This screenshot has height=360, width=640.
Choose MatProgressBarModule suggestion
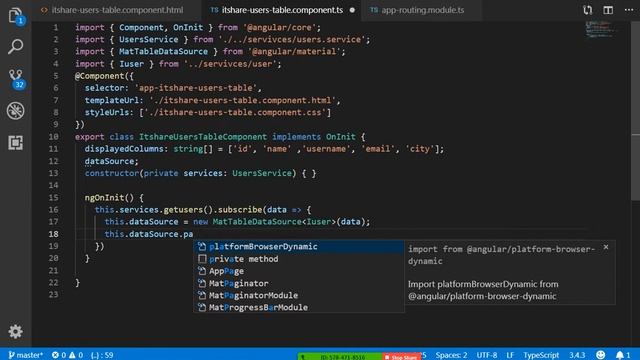299,307
